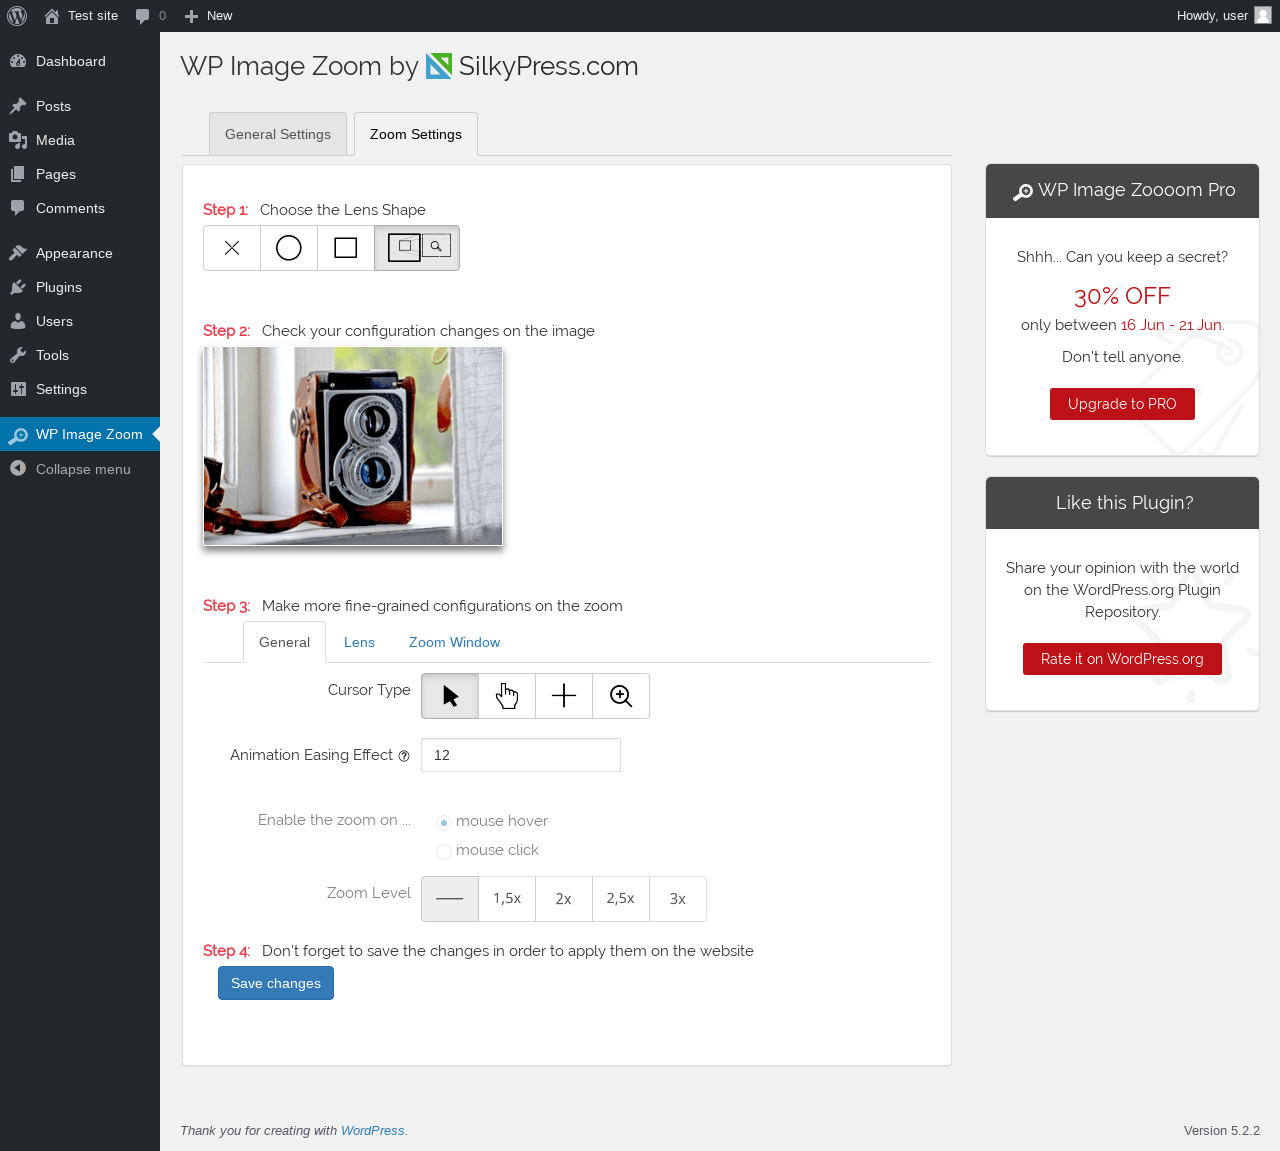Click the WordPress logo in admin bar
Viewport: 1280px width, 1151px height.
[x=17, y=16]
